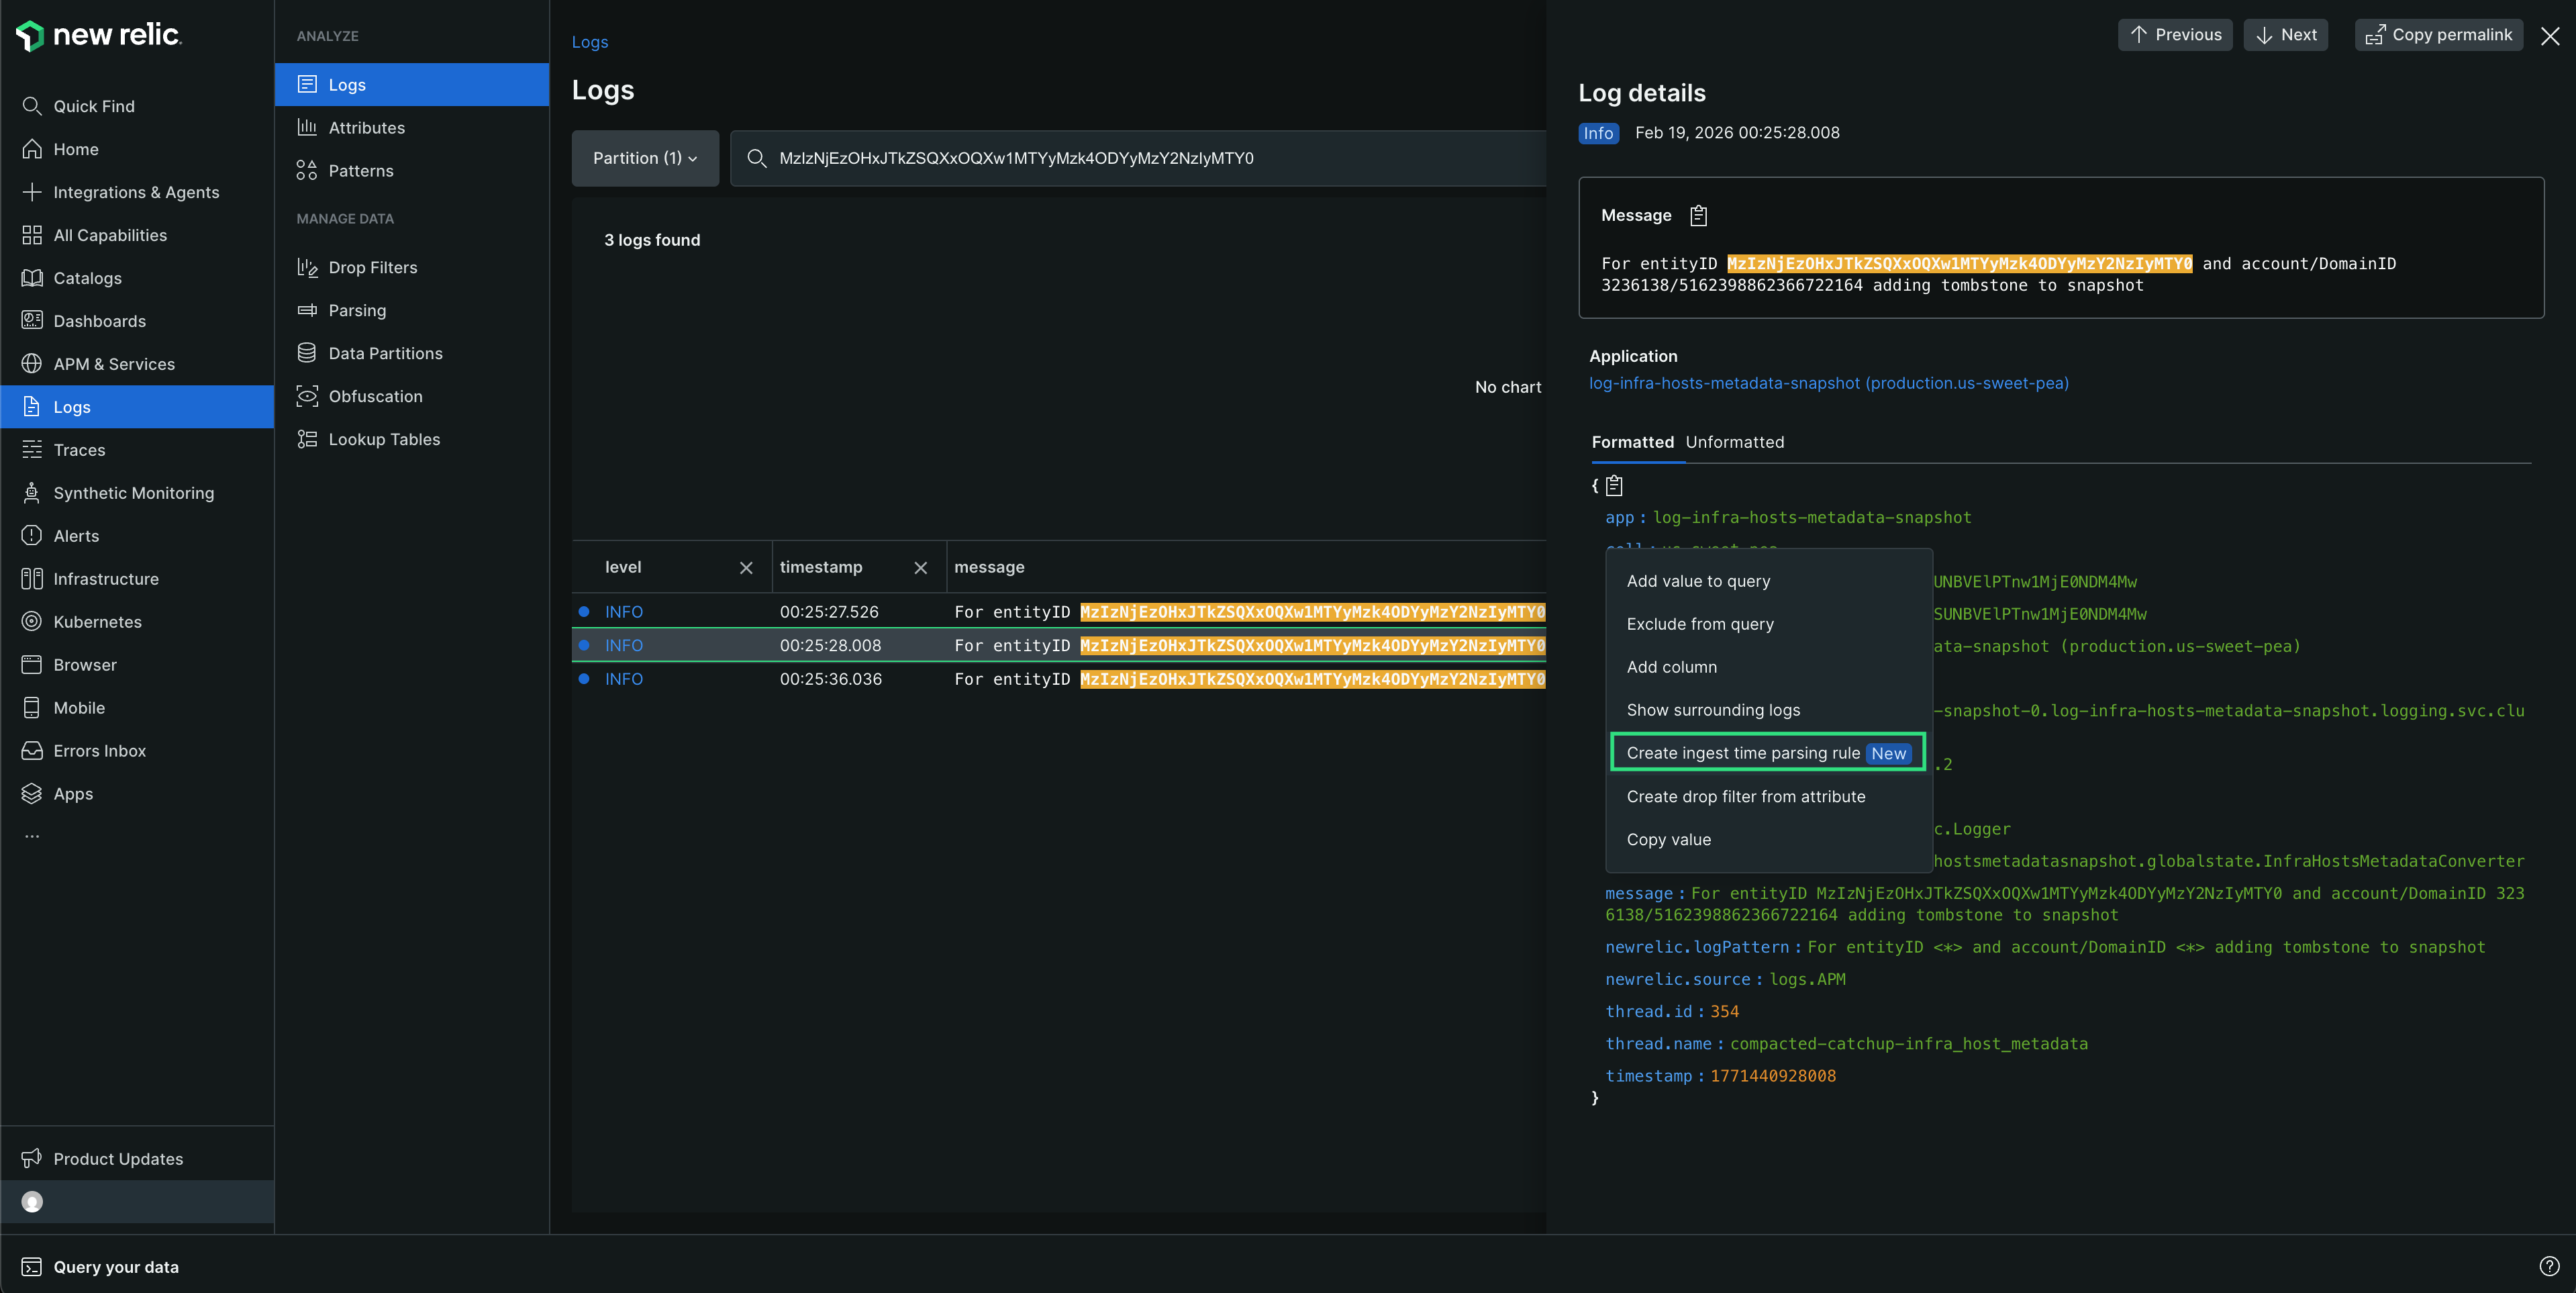The height and width of the screenshot is (1293, 2576).
Task: Expand the Partition (1) dropdown
Action: (x=645, y=158)
